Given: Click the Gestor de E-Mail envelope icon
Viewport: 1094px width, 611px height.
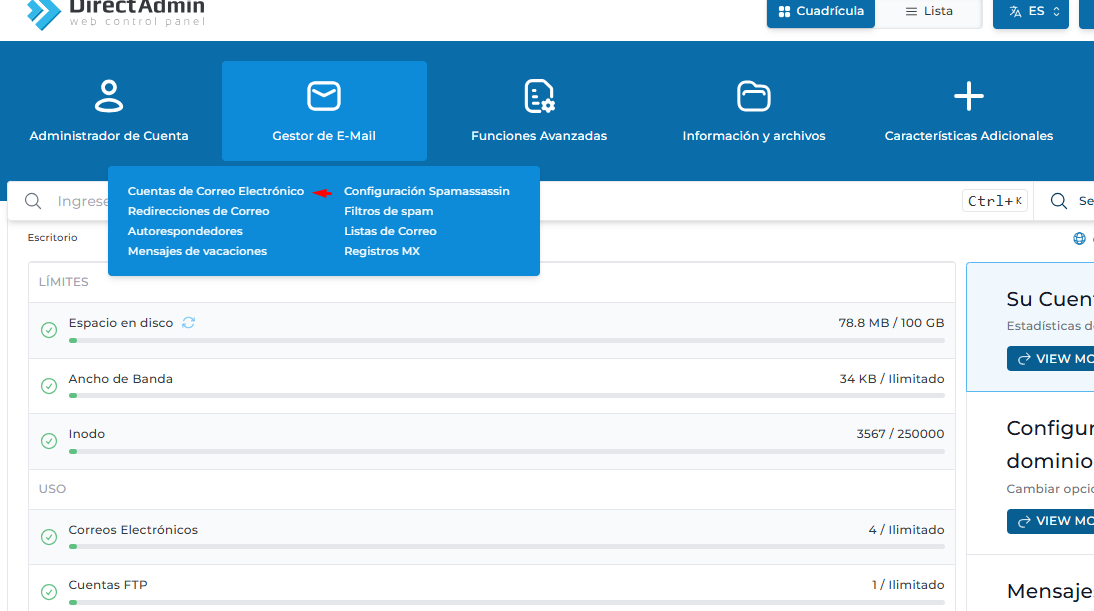Looking at the screenshot, I should tap(324, 96).
